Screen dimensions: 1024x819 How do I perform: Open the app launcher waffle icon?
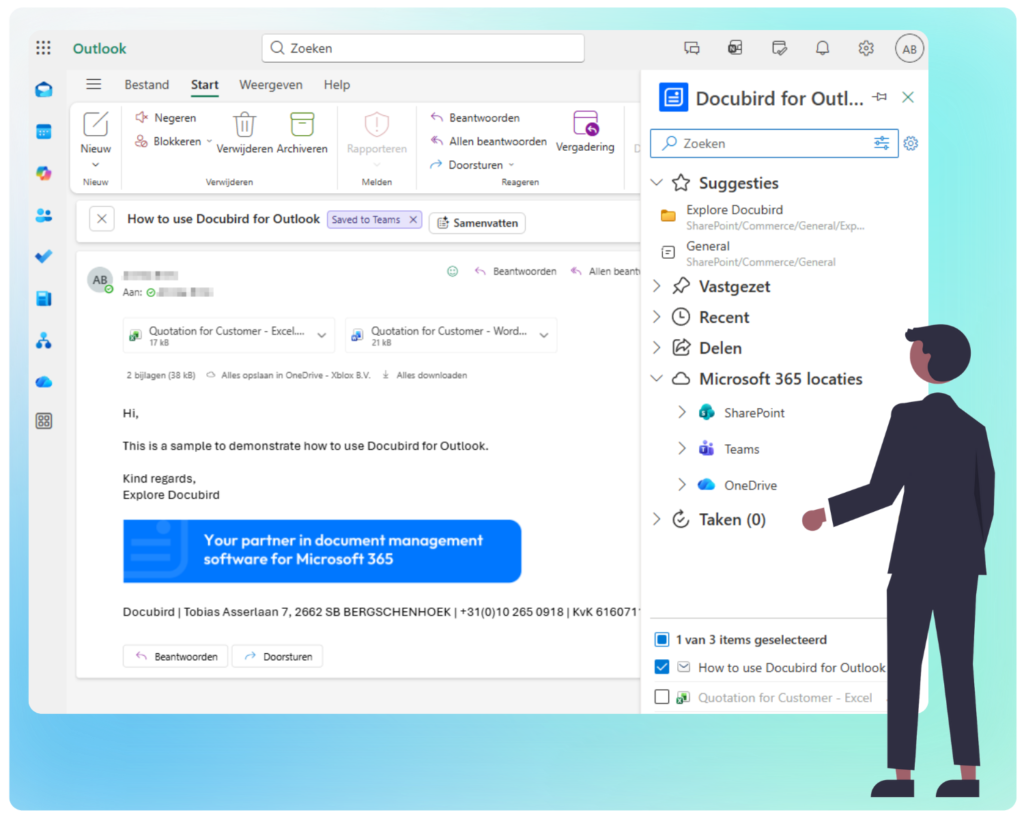43,48
